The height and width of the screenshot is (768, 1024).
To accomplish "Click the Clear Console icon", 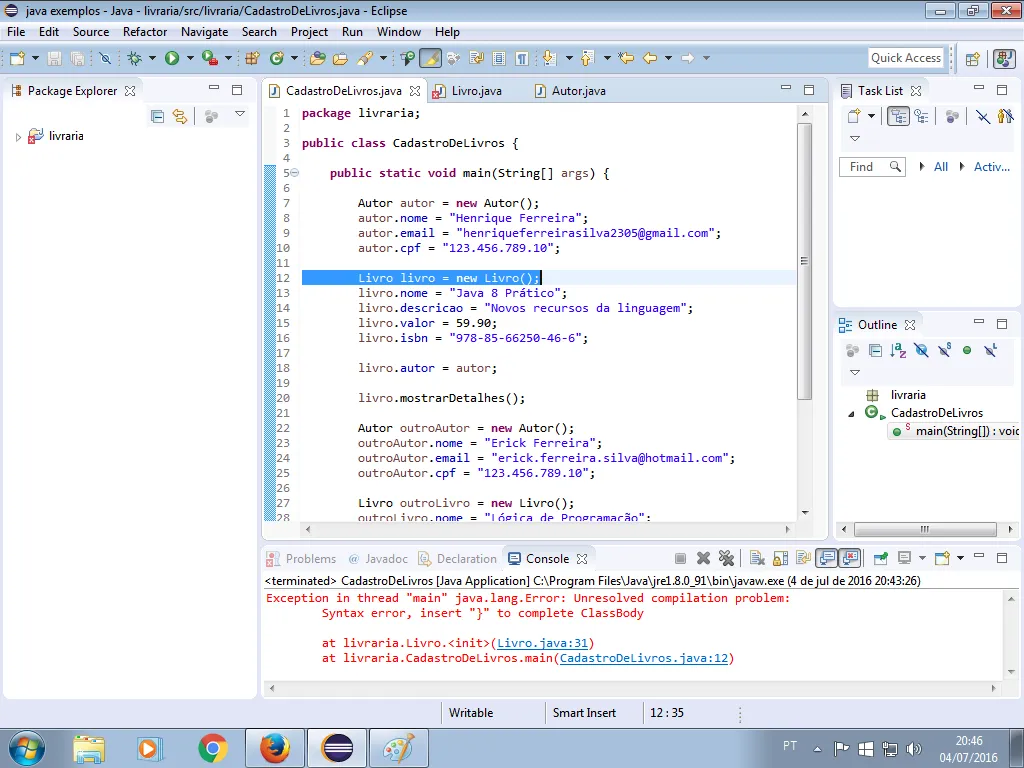I will coord(757,558).
